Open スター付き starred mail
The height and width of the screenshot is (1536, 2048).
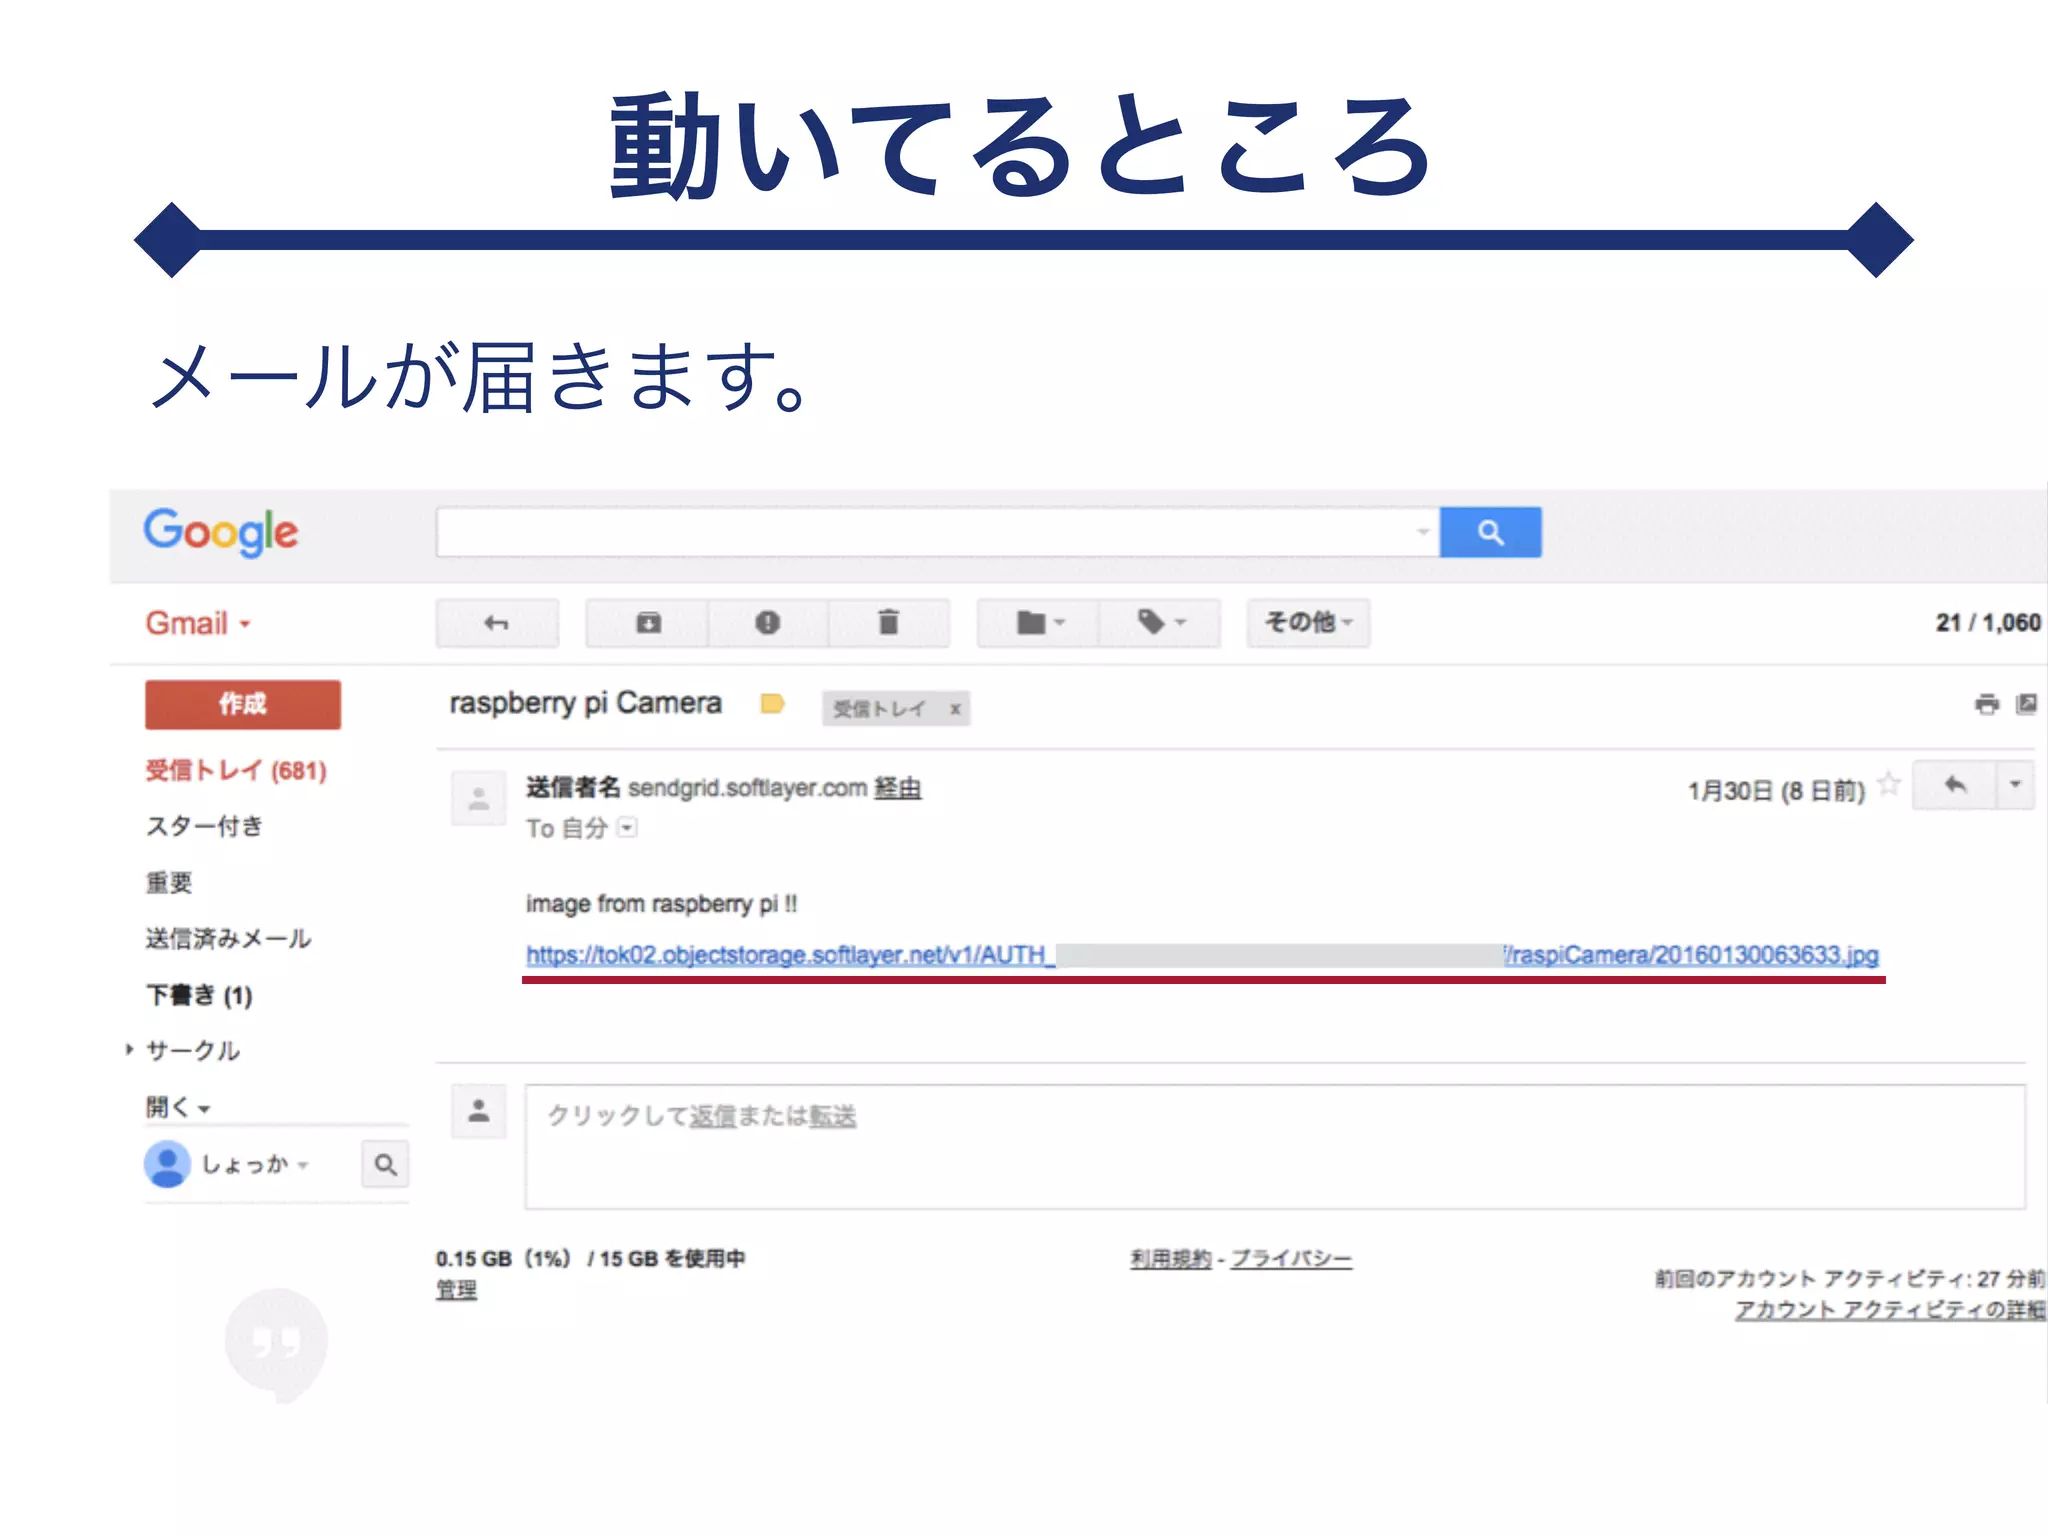(205, 826)
